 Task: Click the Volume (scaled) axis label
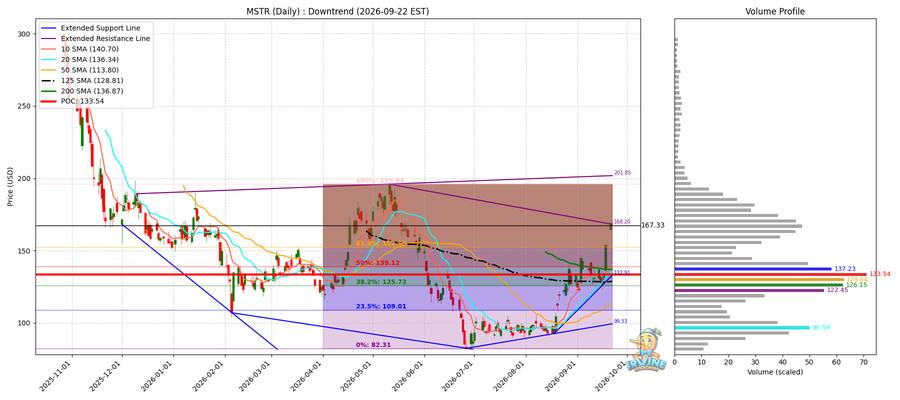775,372
